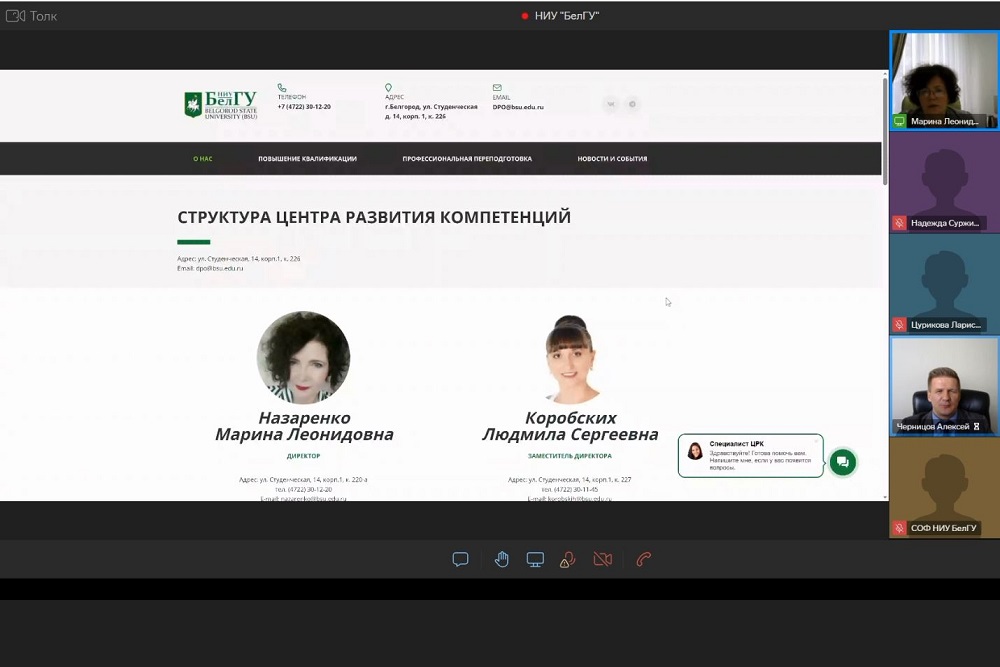Open the О НАС menu item
Image resolution: width=1000 pixels, height=667 pixels.
tap(203, 159)
